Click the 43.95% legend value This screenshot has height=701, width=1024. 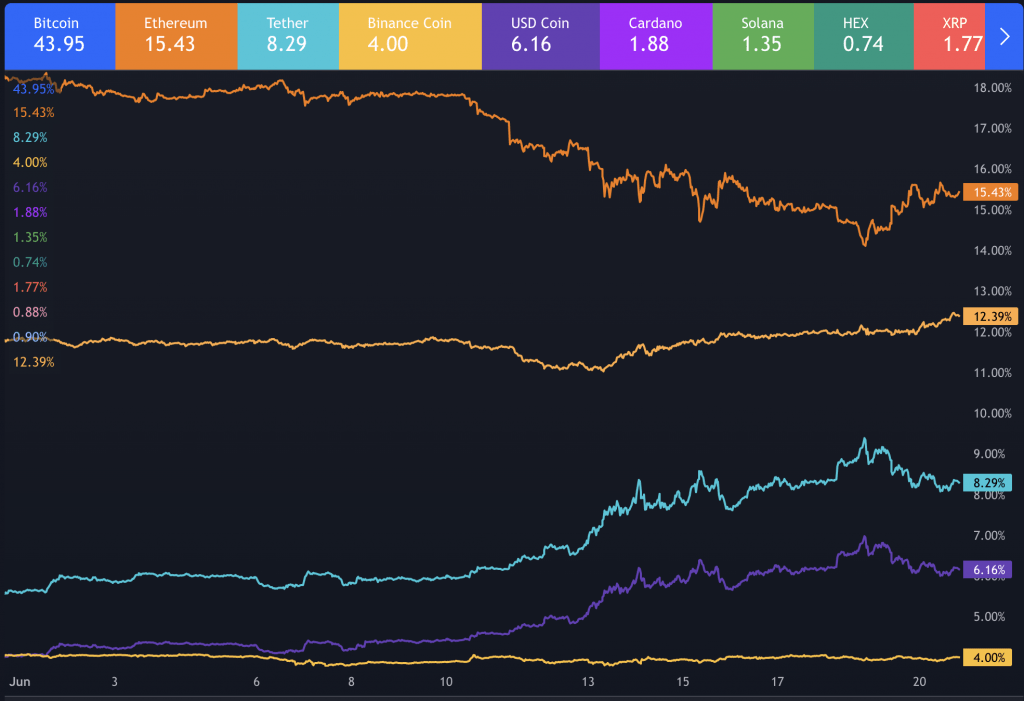coord(33,88)
